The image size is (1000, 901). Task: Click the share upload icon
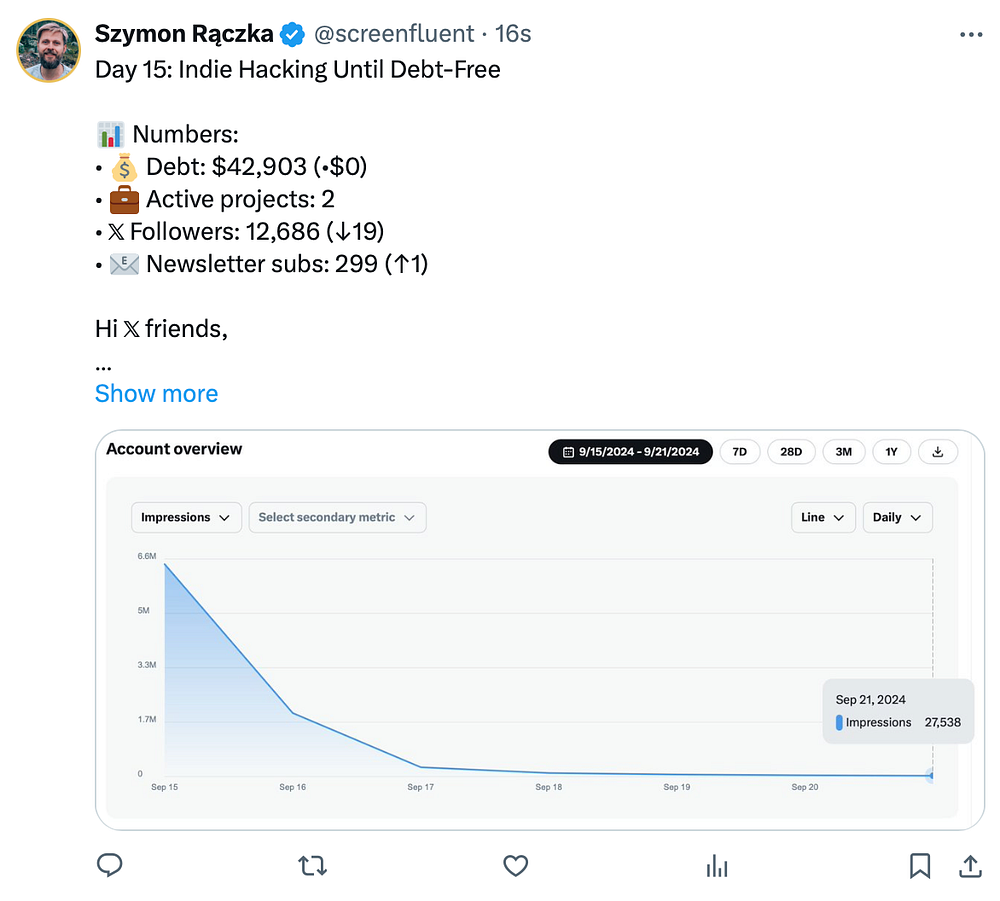(x=969, y=865)
